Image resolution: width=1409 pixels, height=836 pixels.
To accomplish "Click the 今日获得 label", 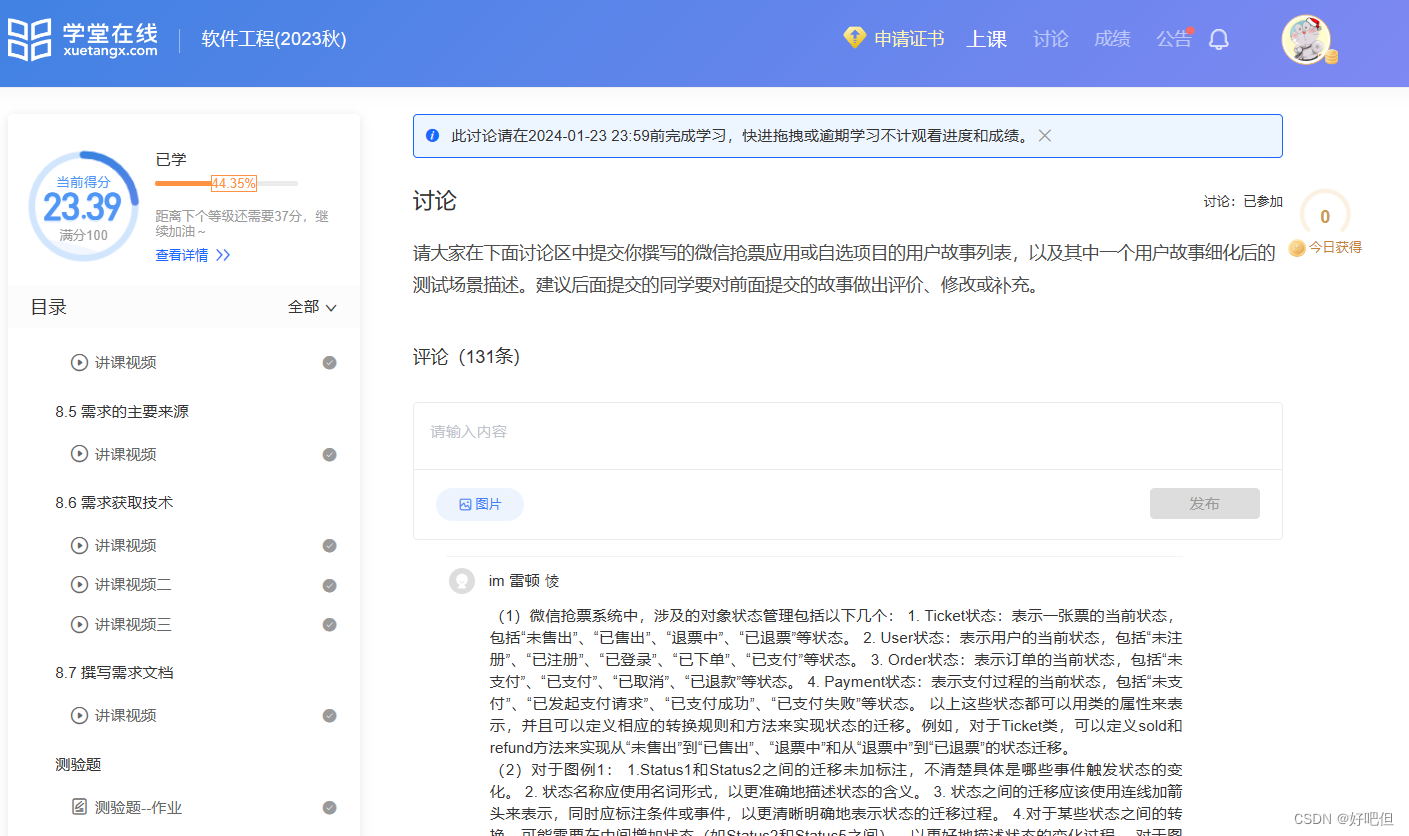I will 1336,247.
